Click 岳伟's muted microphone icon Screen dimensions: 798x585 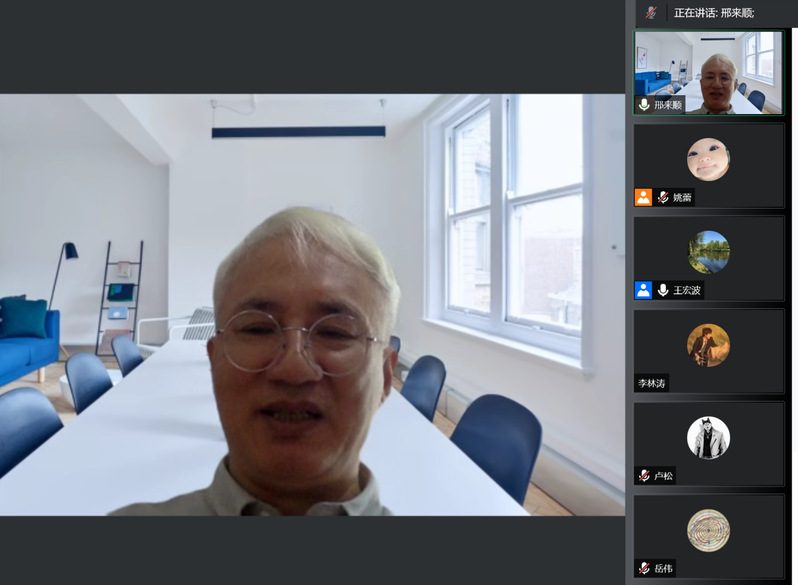click(644, 568)
